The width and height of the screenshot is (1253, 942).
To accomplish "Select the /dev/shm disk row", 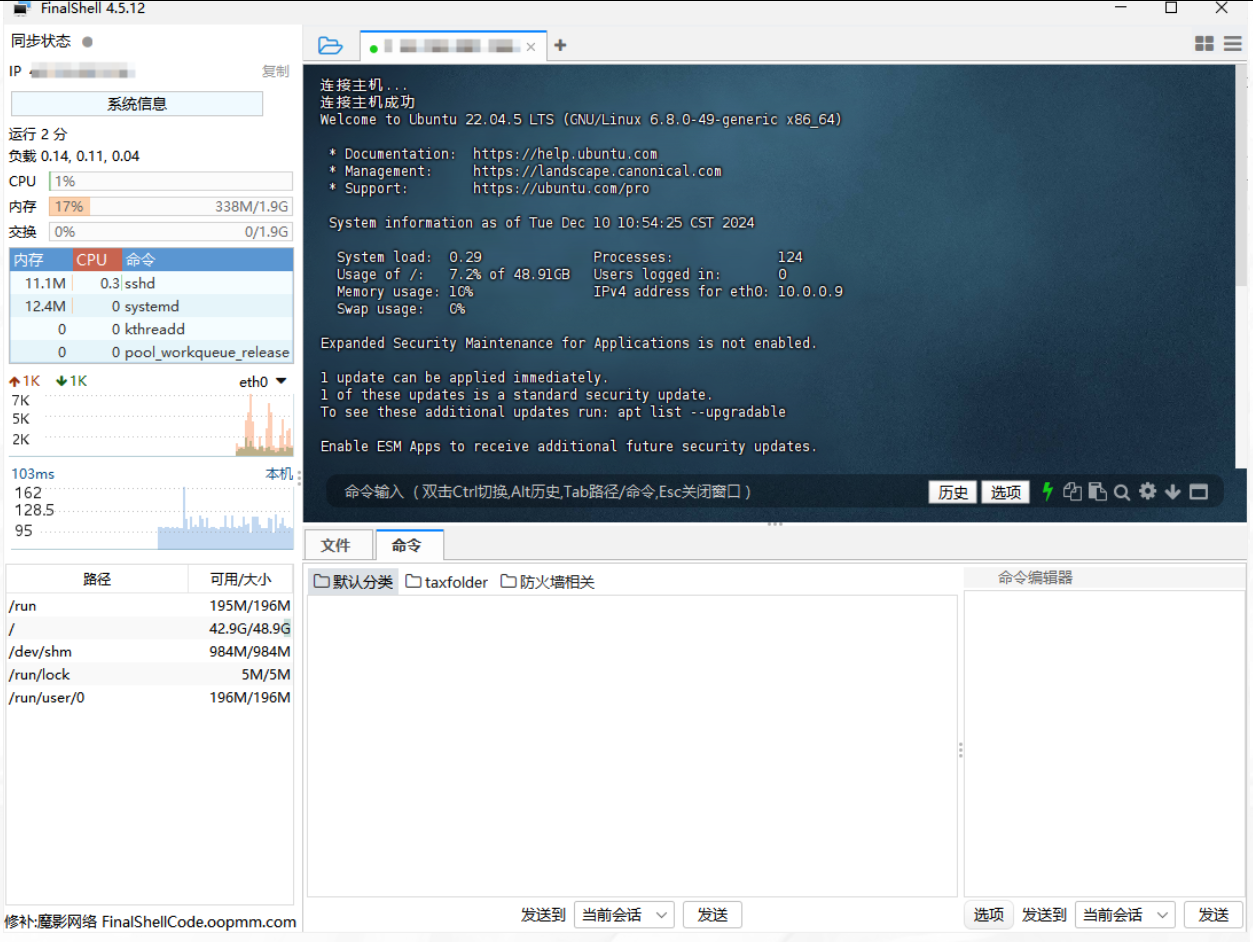I will pyautogui.click(x=149, y=652).
